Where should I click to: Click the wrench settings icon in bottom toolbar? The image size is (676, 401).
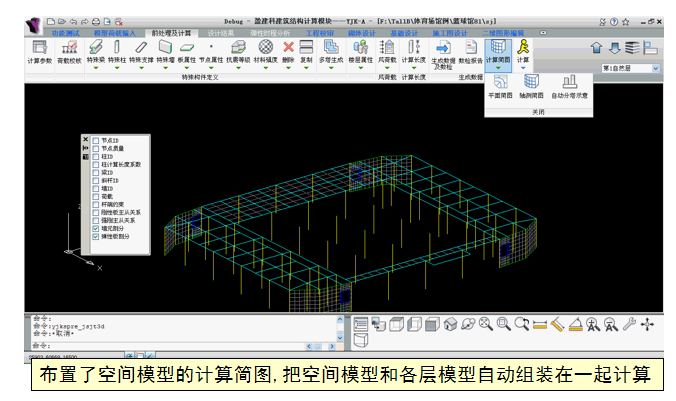629,324
